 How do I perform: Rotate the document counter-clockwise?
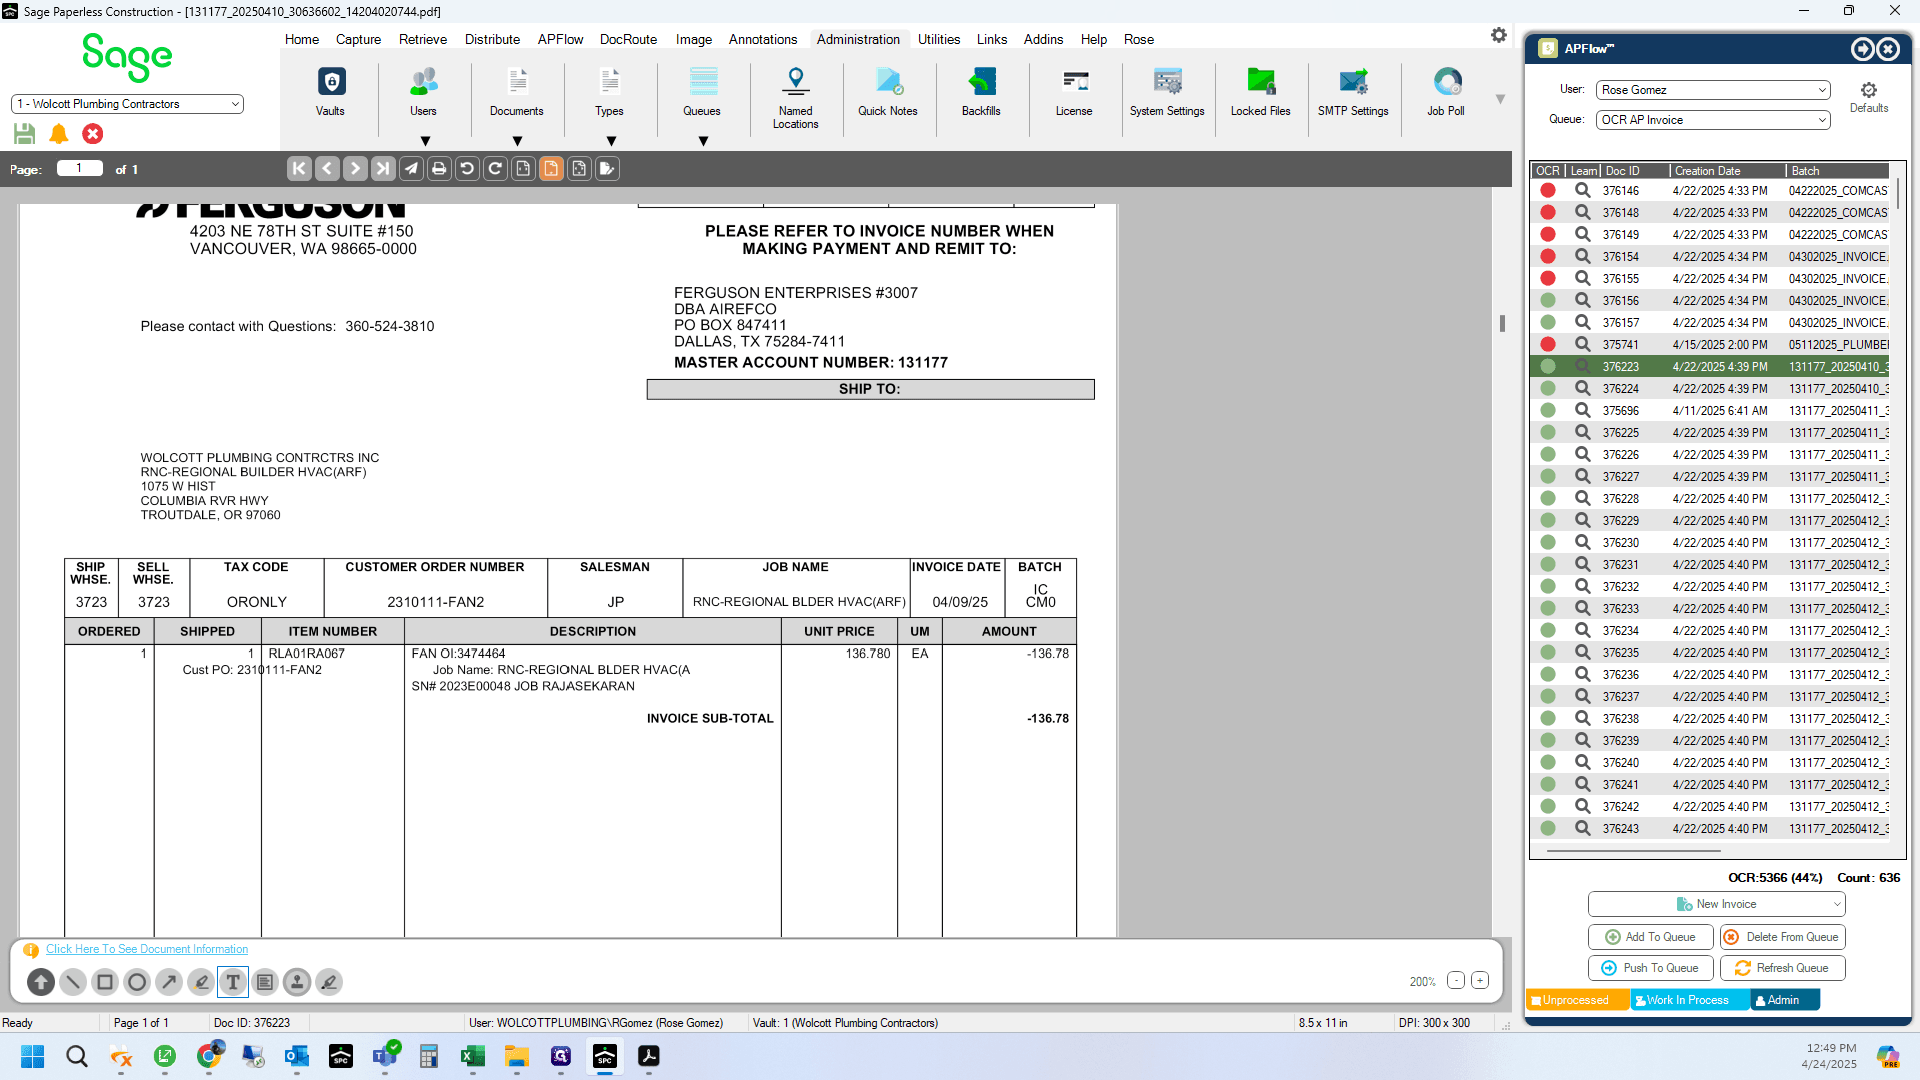click(x=467, y=169)
